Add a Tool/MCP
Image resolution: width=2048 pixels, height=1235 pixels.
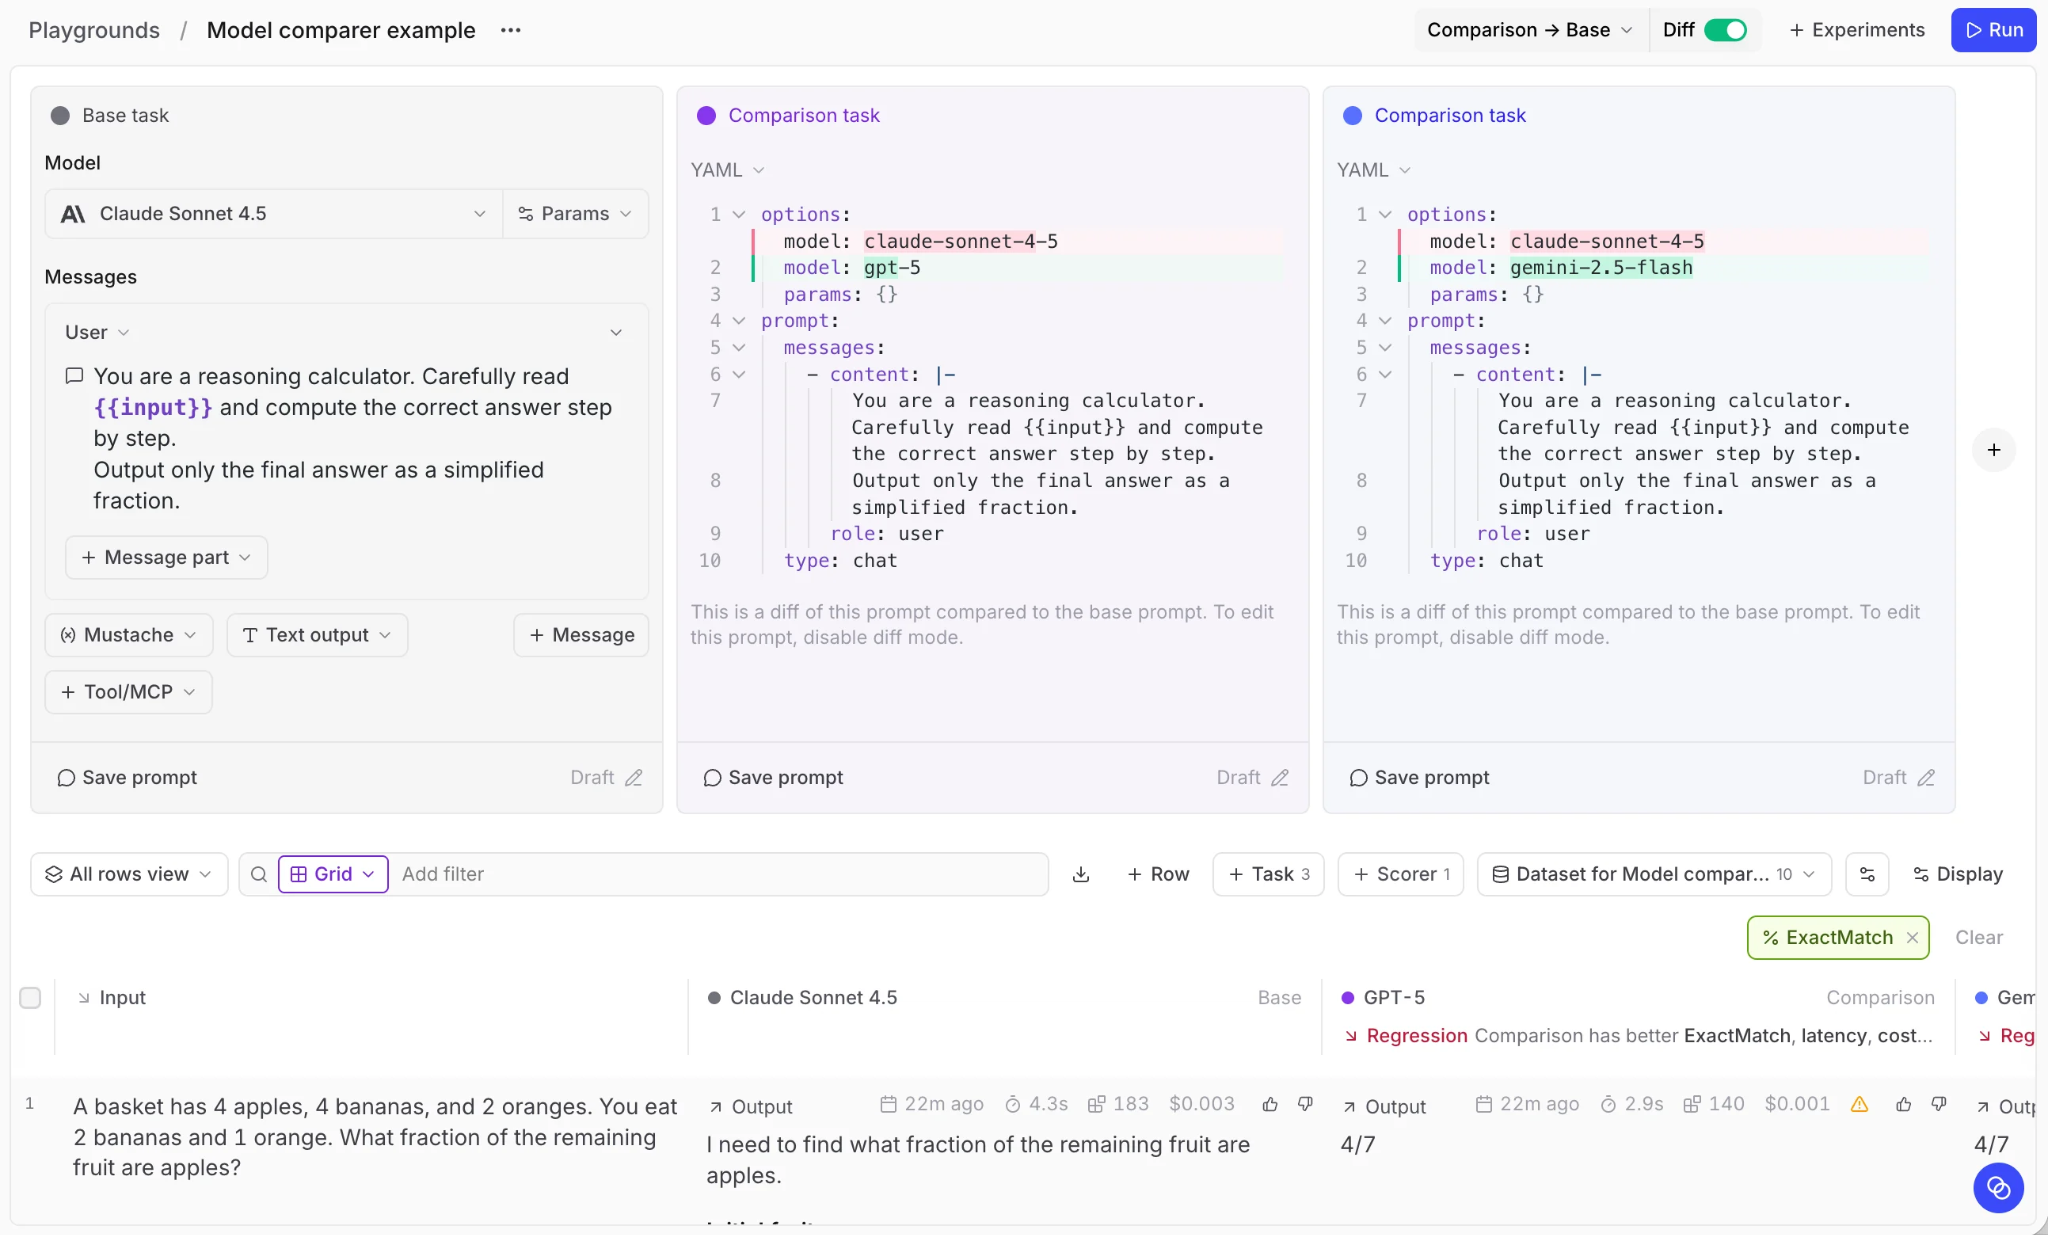coord(129,692)
